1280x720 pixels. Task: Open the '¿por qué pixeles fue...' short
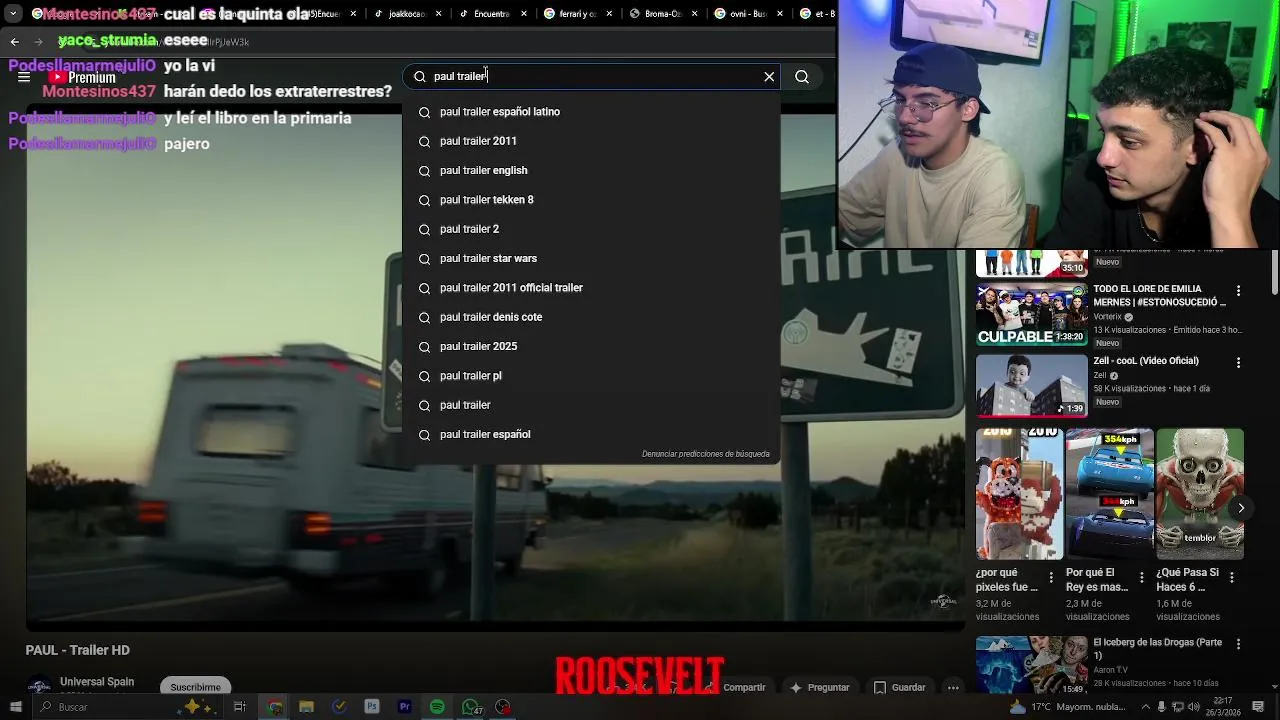[1019, 494]
